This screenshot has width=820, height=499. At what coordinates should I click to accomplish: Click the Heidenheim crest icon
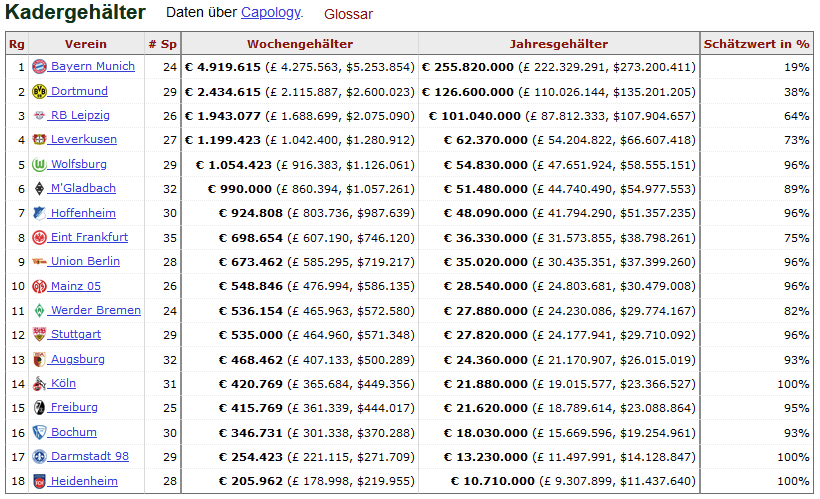(x=39, y=481)
